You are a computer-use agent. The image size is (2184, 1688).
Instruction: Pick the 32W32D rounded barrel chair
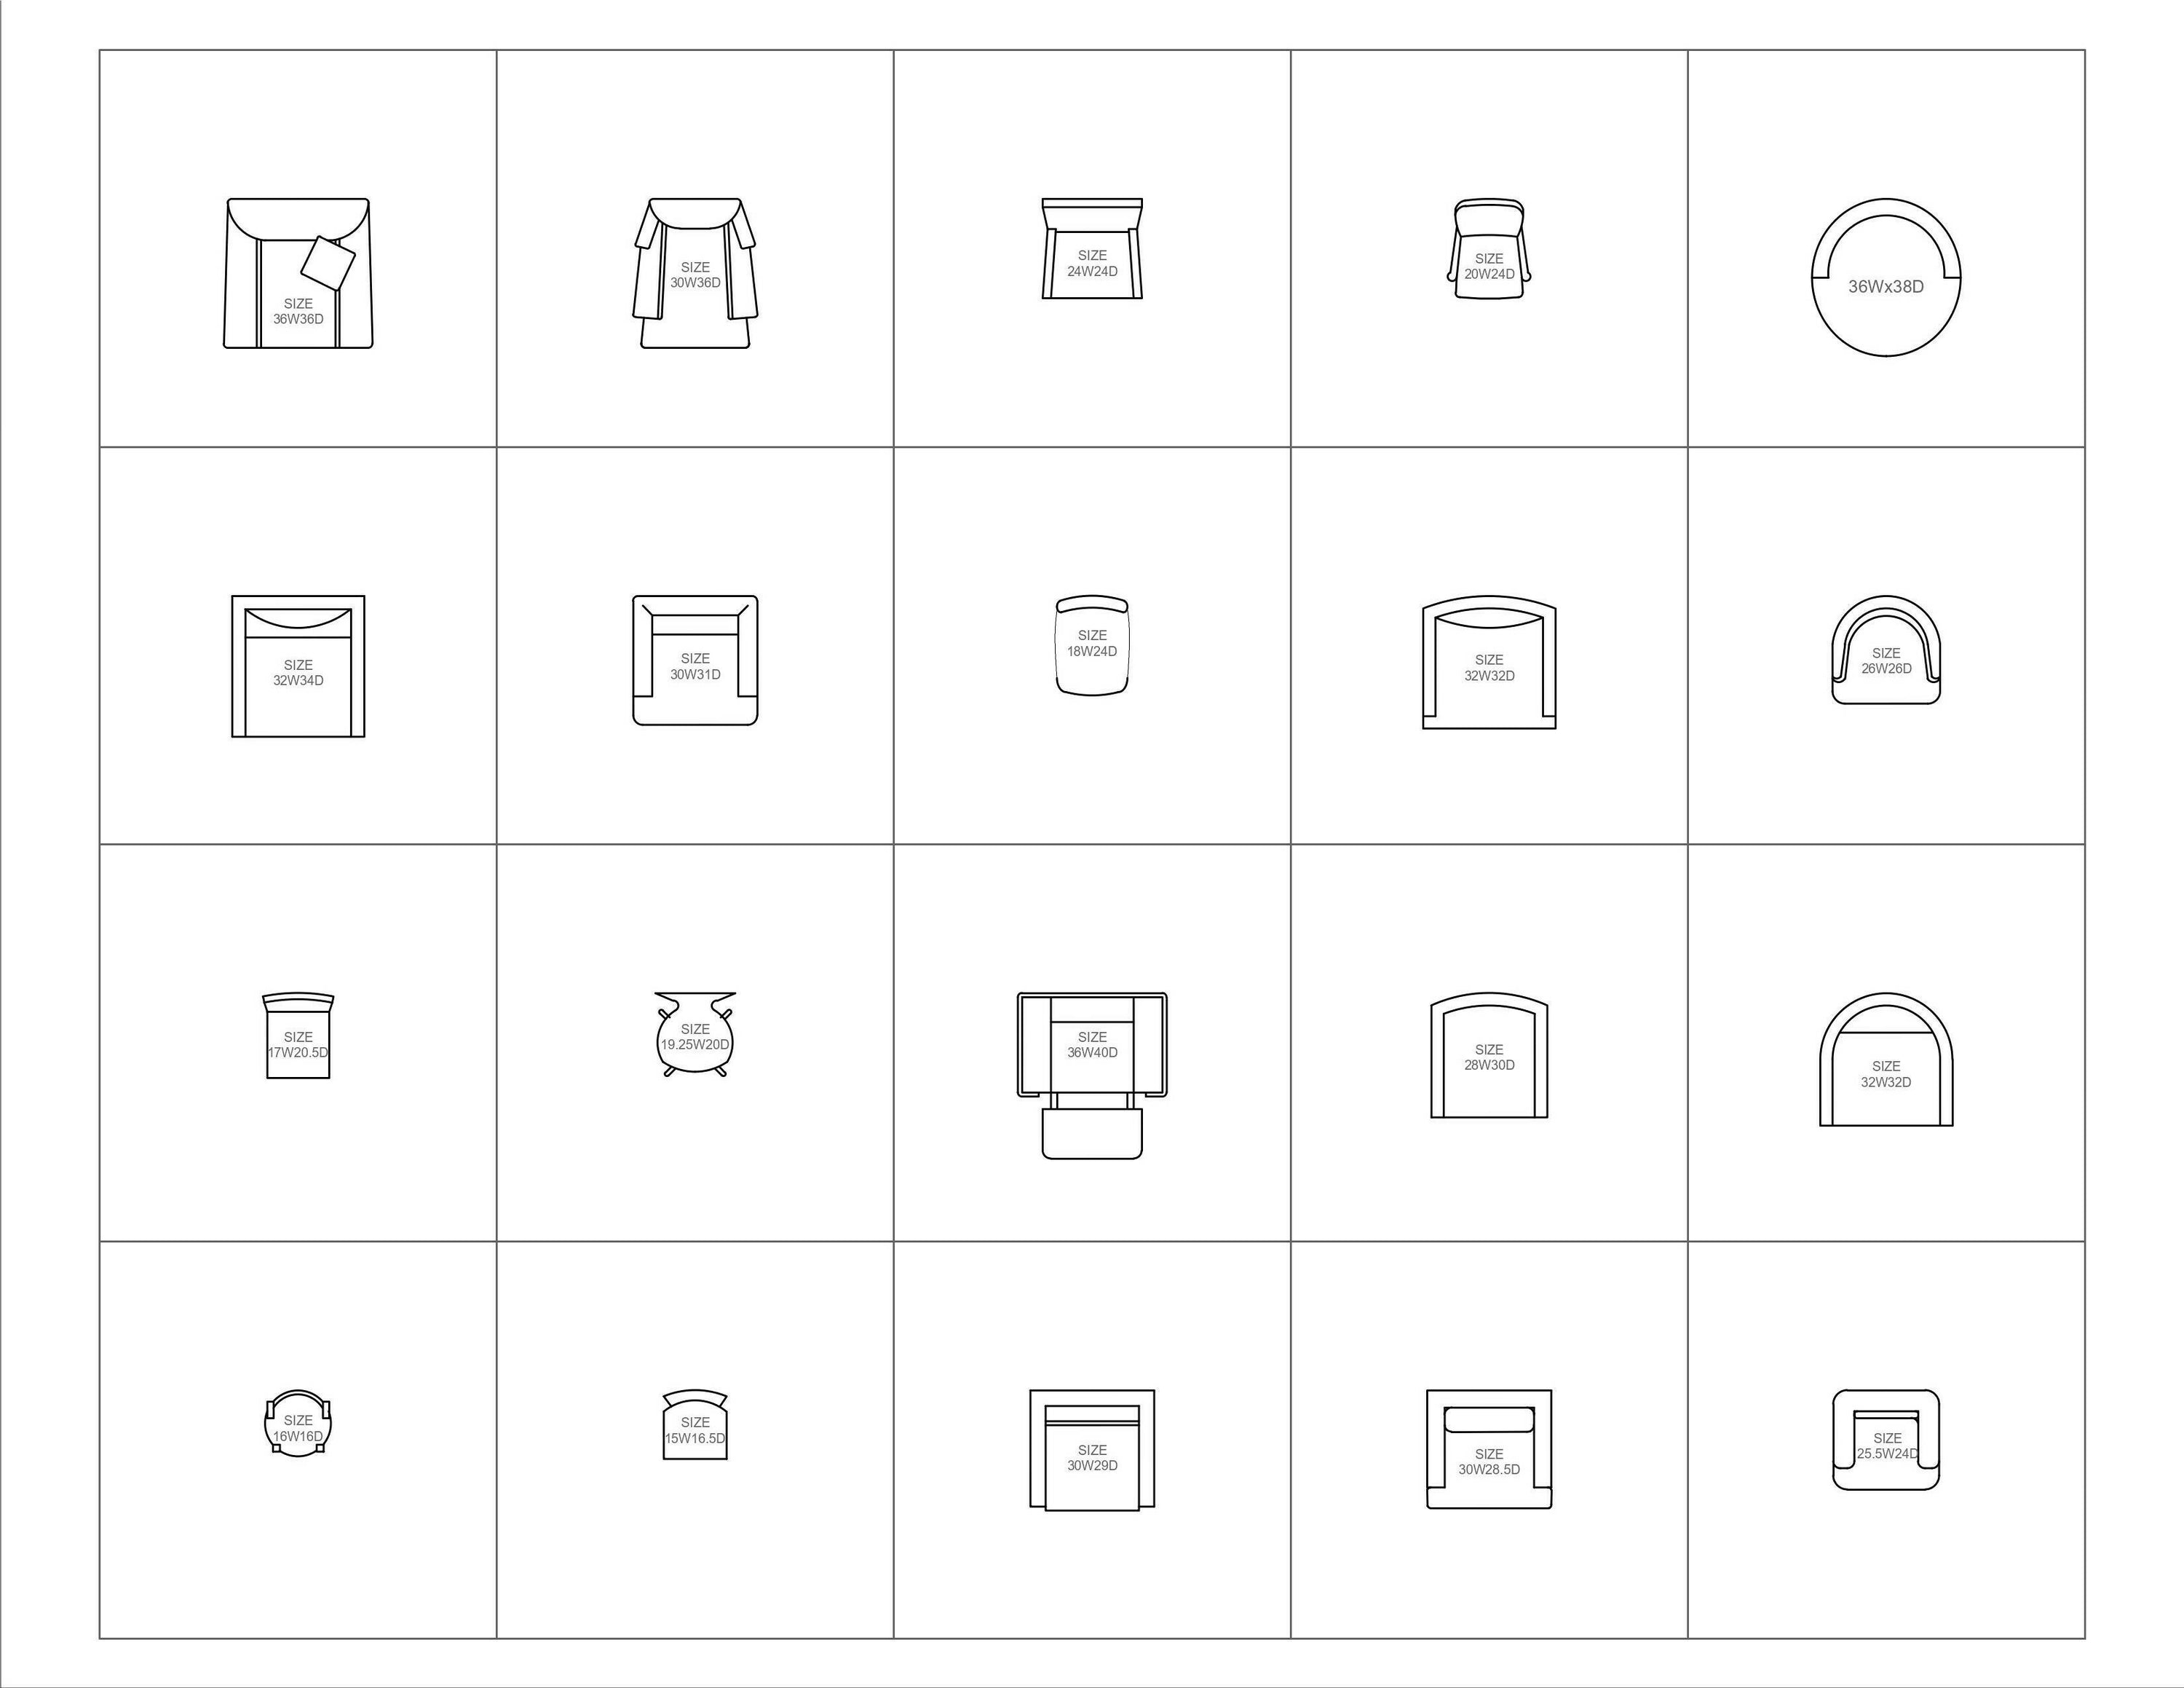click(1886, 1059)
